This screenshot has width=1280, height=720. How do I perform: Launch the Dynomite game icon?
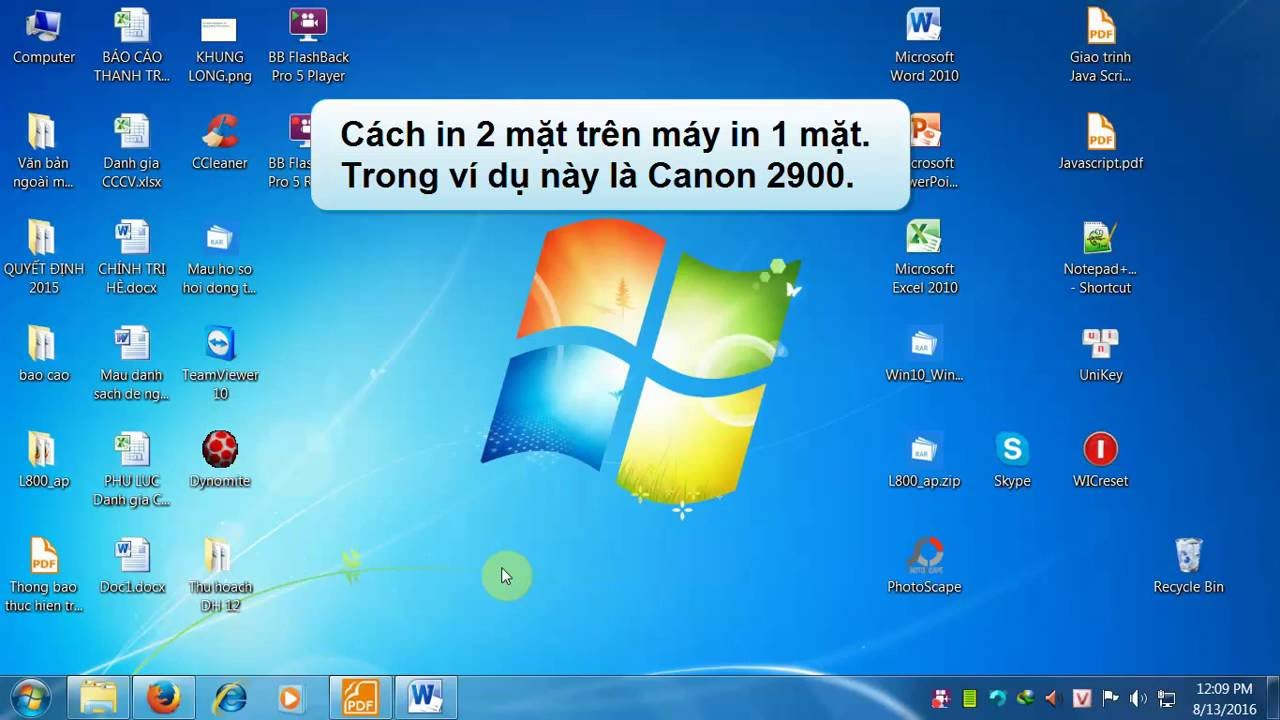[220, 460]
